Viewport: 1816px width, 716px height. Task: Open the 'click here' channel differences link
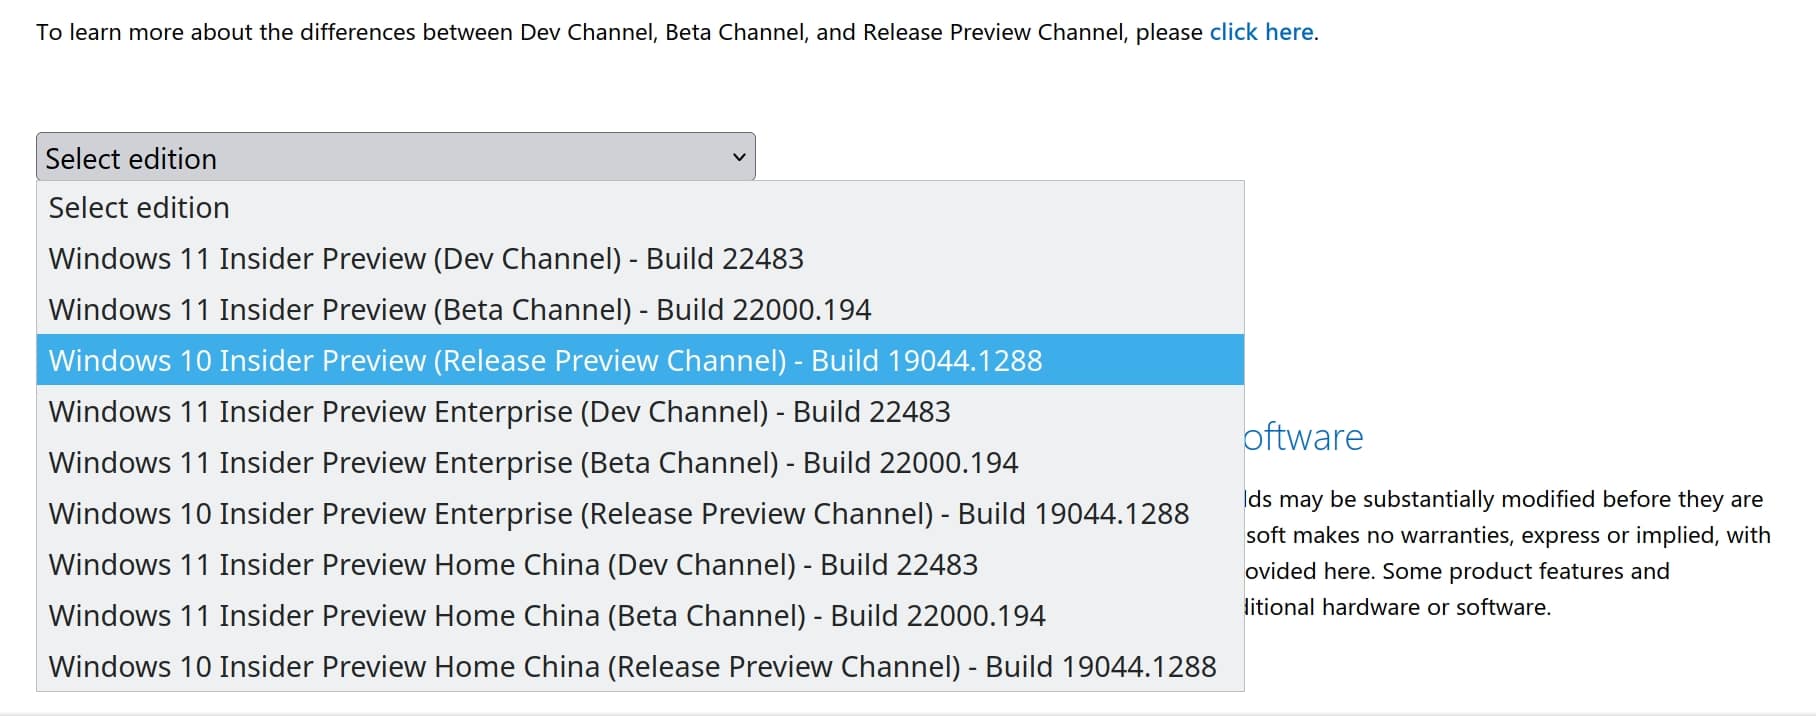coord(1262,32)
